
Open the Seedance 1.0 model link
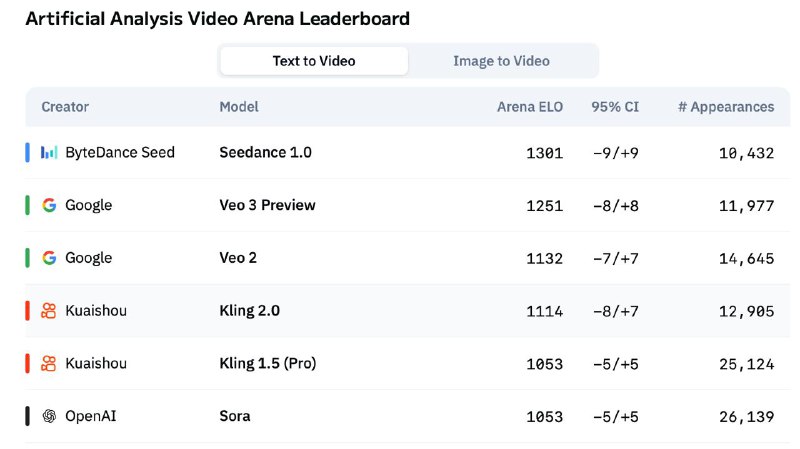(x=265, y=153)
